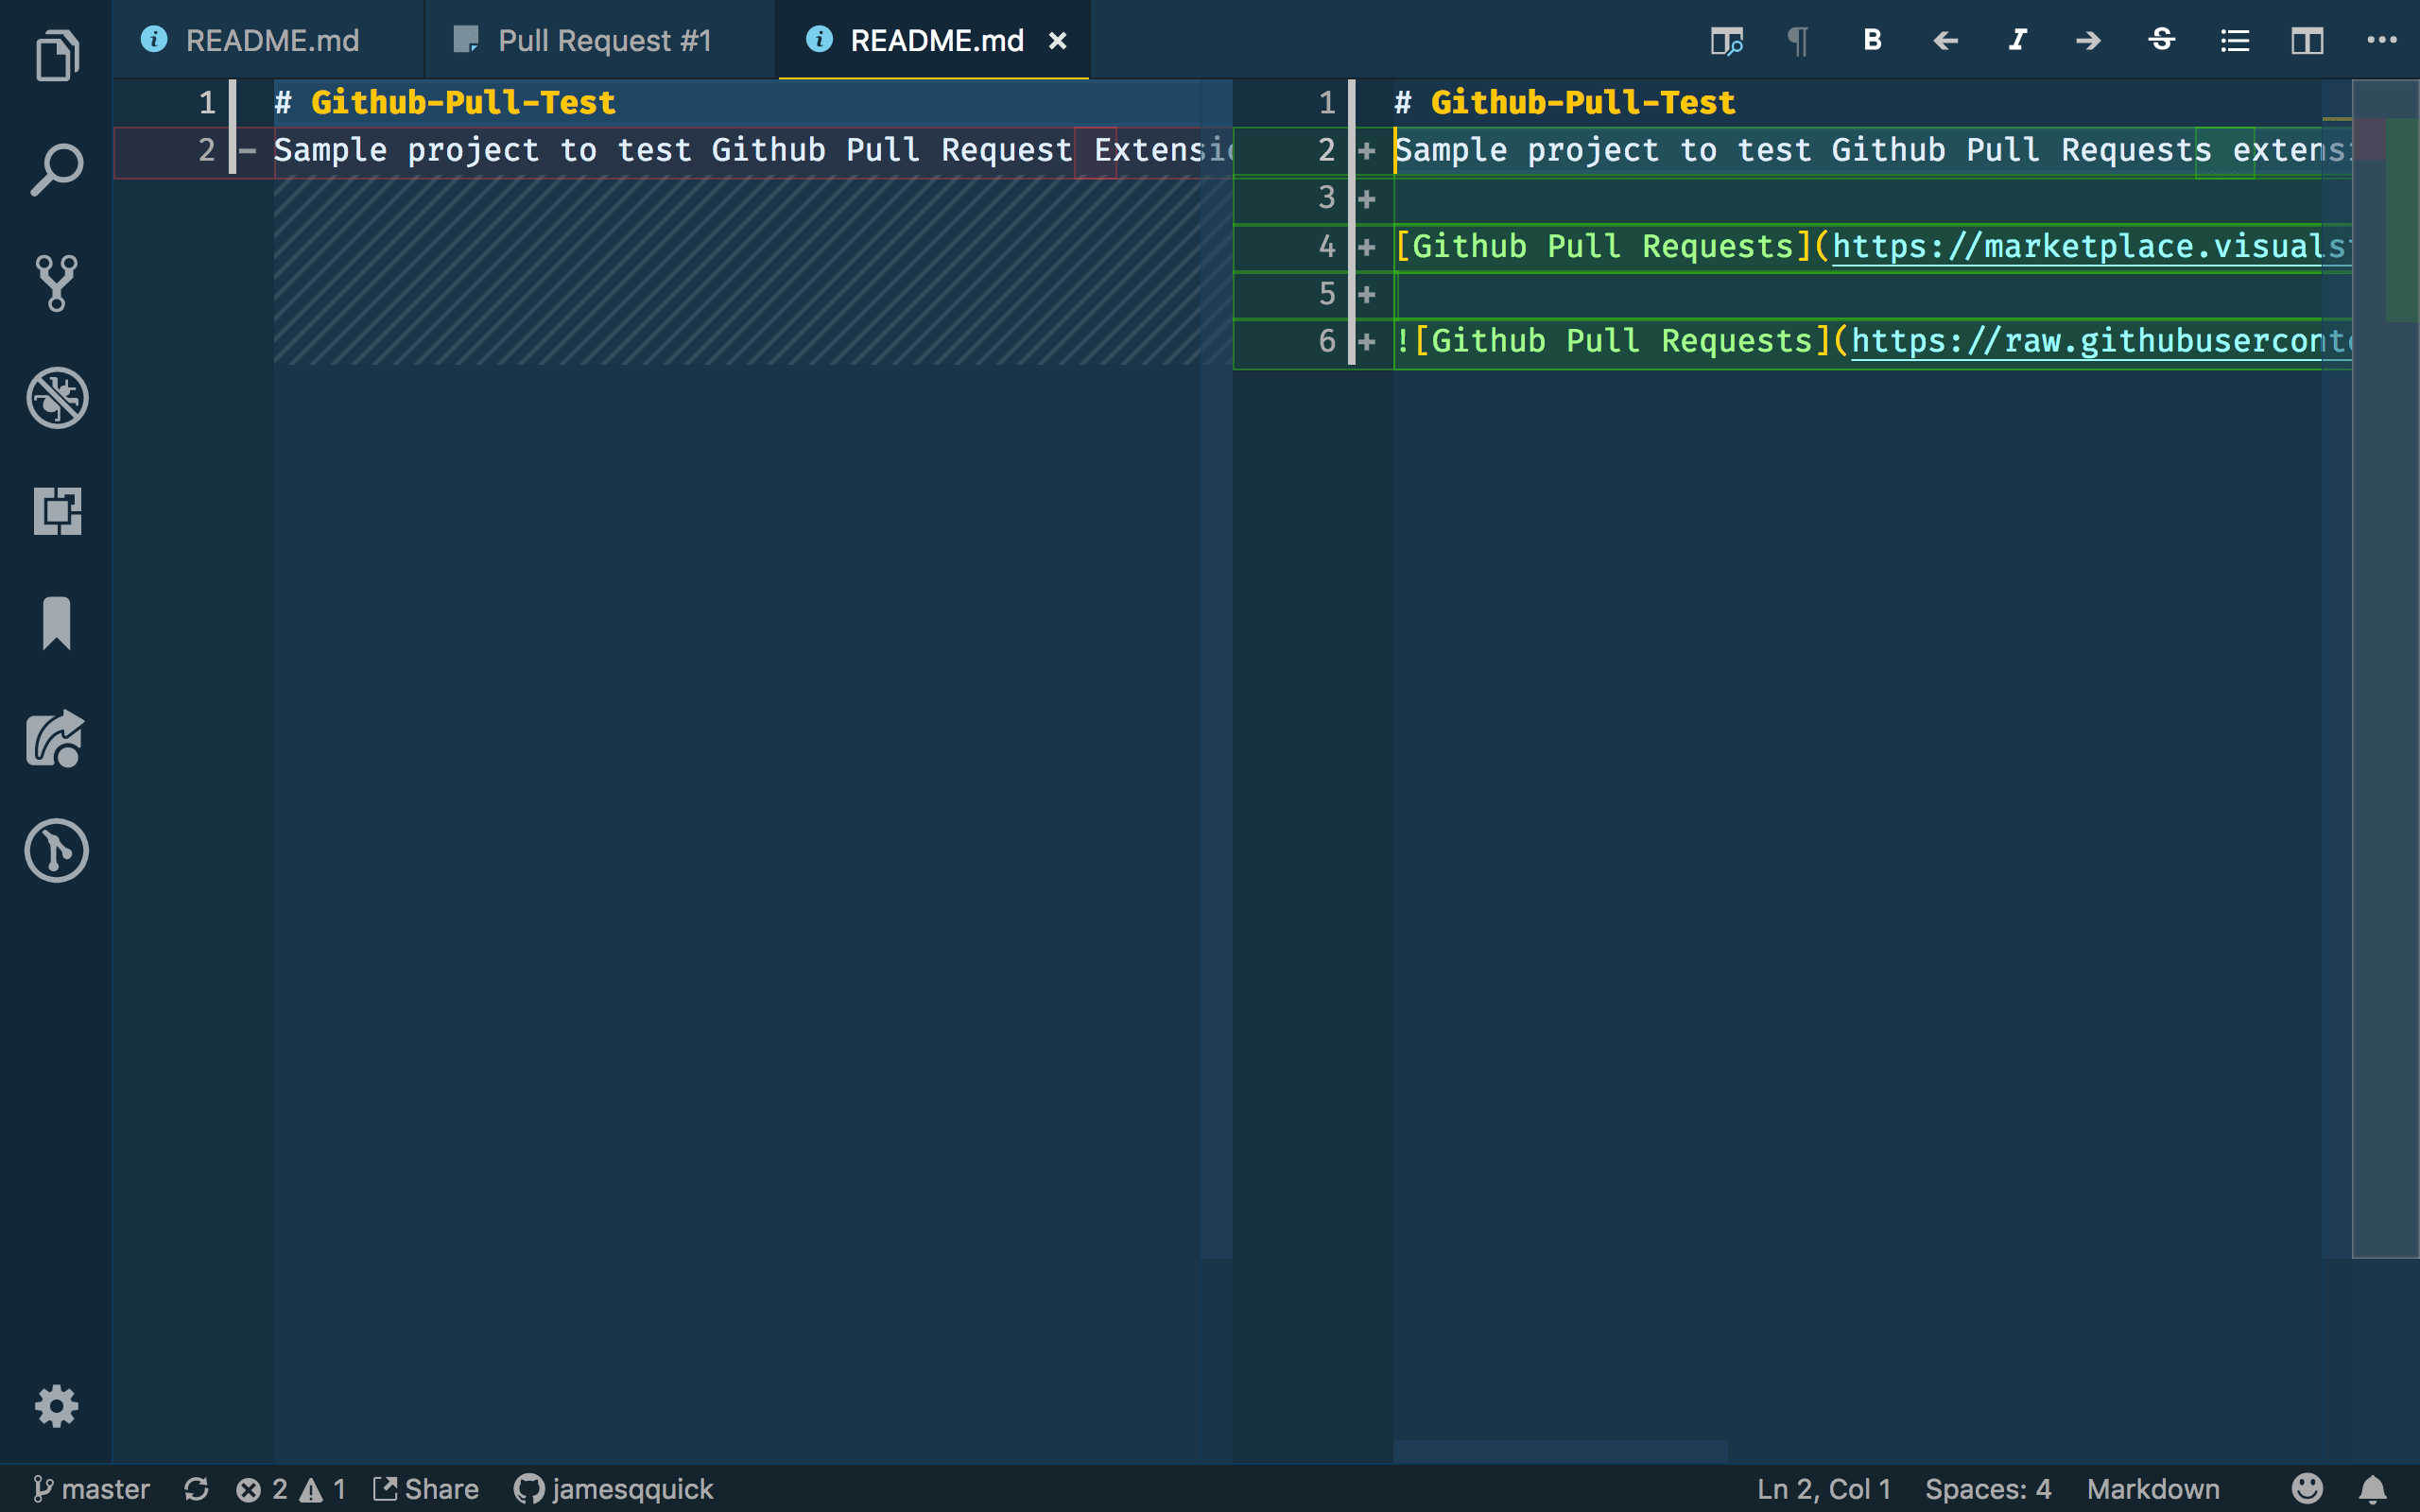2420x1512 pixels.
Task: Click the right pane horizontal scrollbar
Action: (1560, 1451)
